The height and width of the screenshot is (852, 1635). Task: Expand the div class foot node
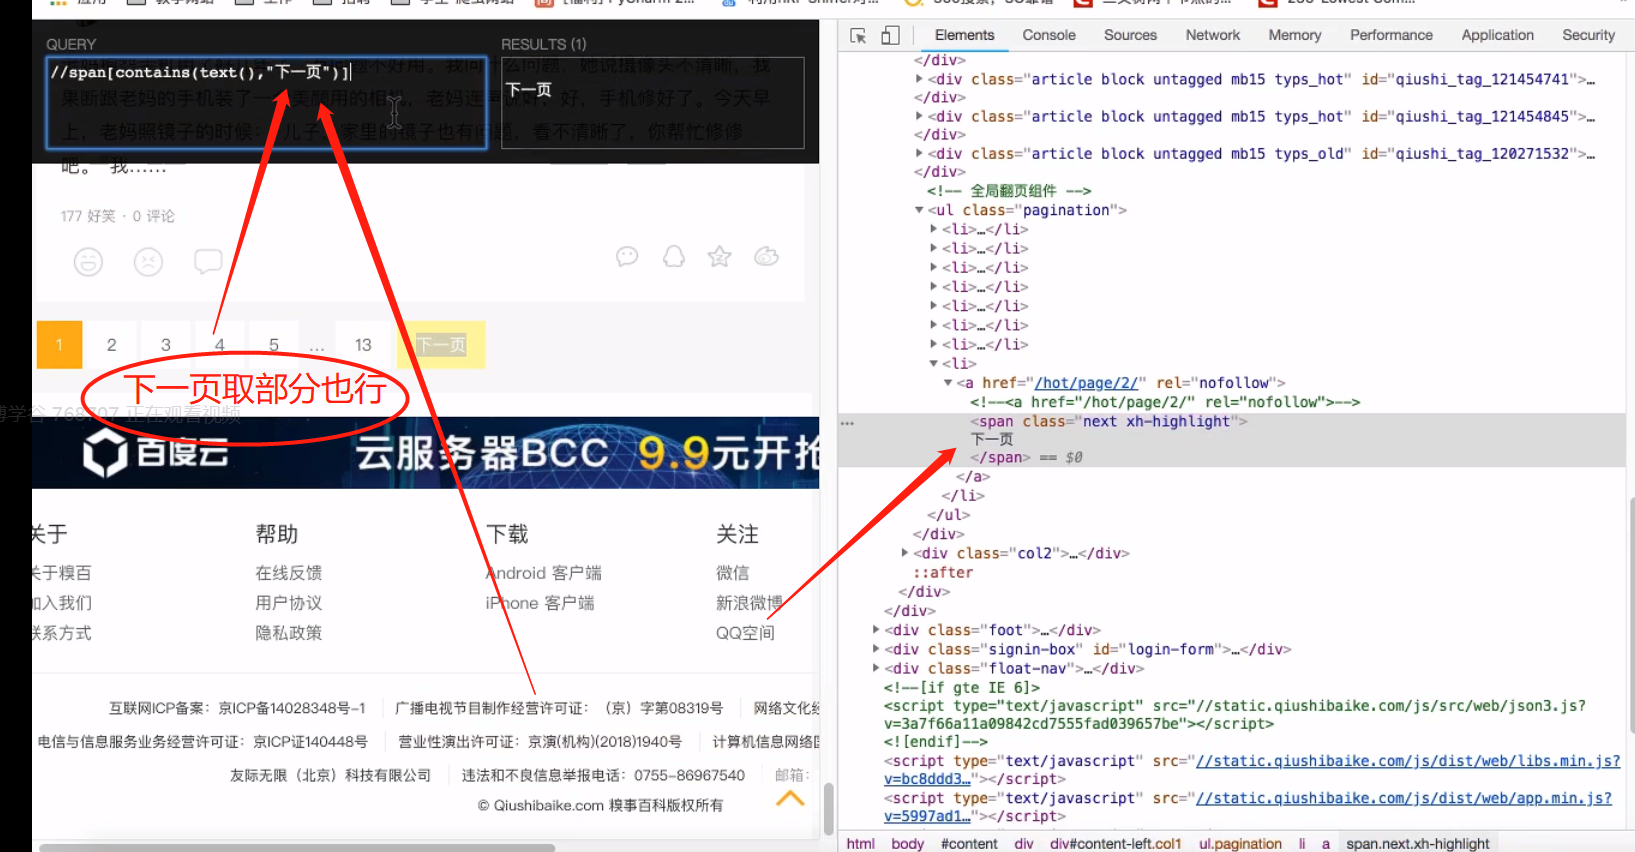[x=876, y=630]
